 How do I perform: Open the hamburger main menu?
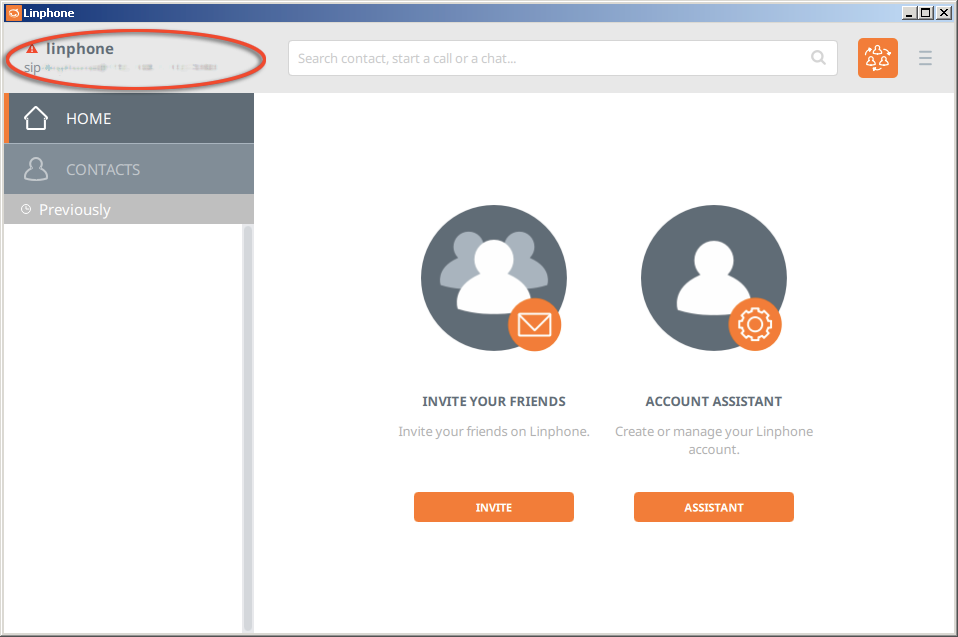point(925,58)
